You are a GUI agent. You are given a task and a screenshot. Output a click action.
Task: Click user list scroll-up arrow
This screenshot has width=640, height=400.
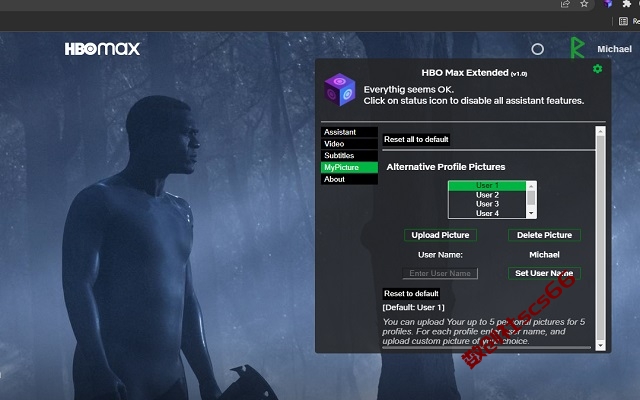click(x=531, y=186)
